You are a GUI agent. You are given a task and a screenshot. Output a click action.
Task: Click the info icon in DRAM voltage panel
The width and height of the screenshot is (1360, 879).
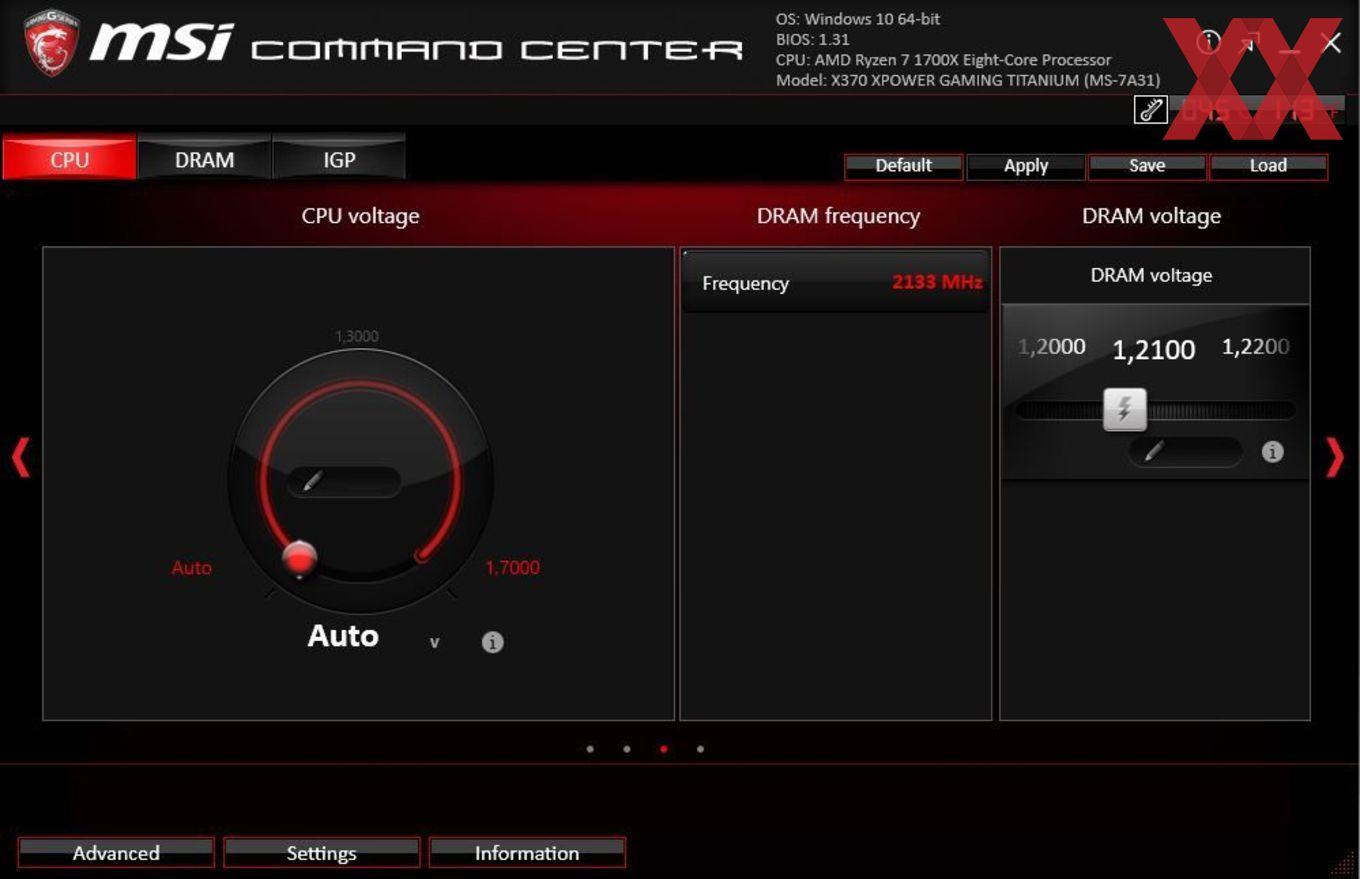click(x=1272, y=452)
